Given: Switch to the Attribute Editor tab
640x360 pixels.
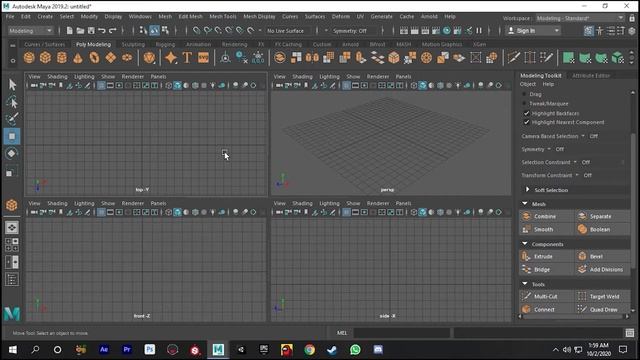Looking at the screenshot, I should tap(591, 76).
